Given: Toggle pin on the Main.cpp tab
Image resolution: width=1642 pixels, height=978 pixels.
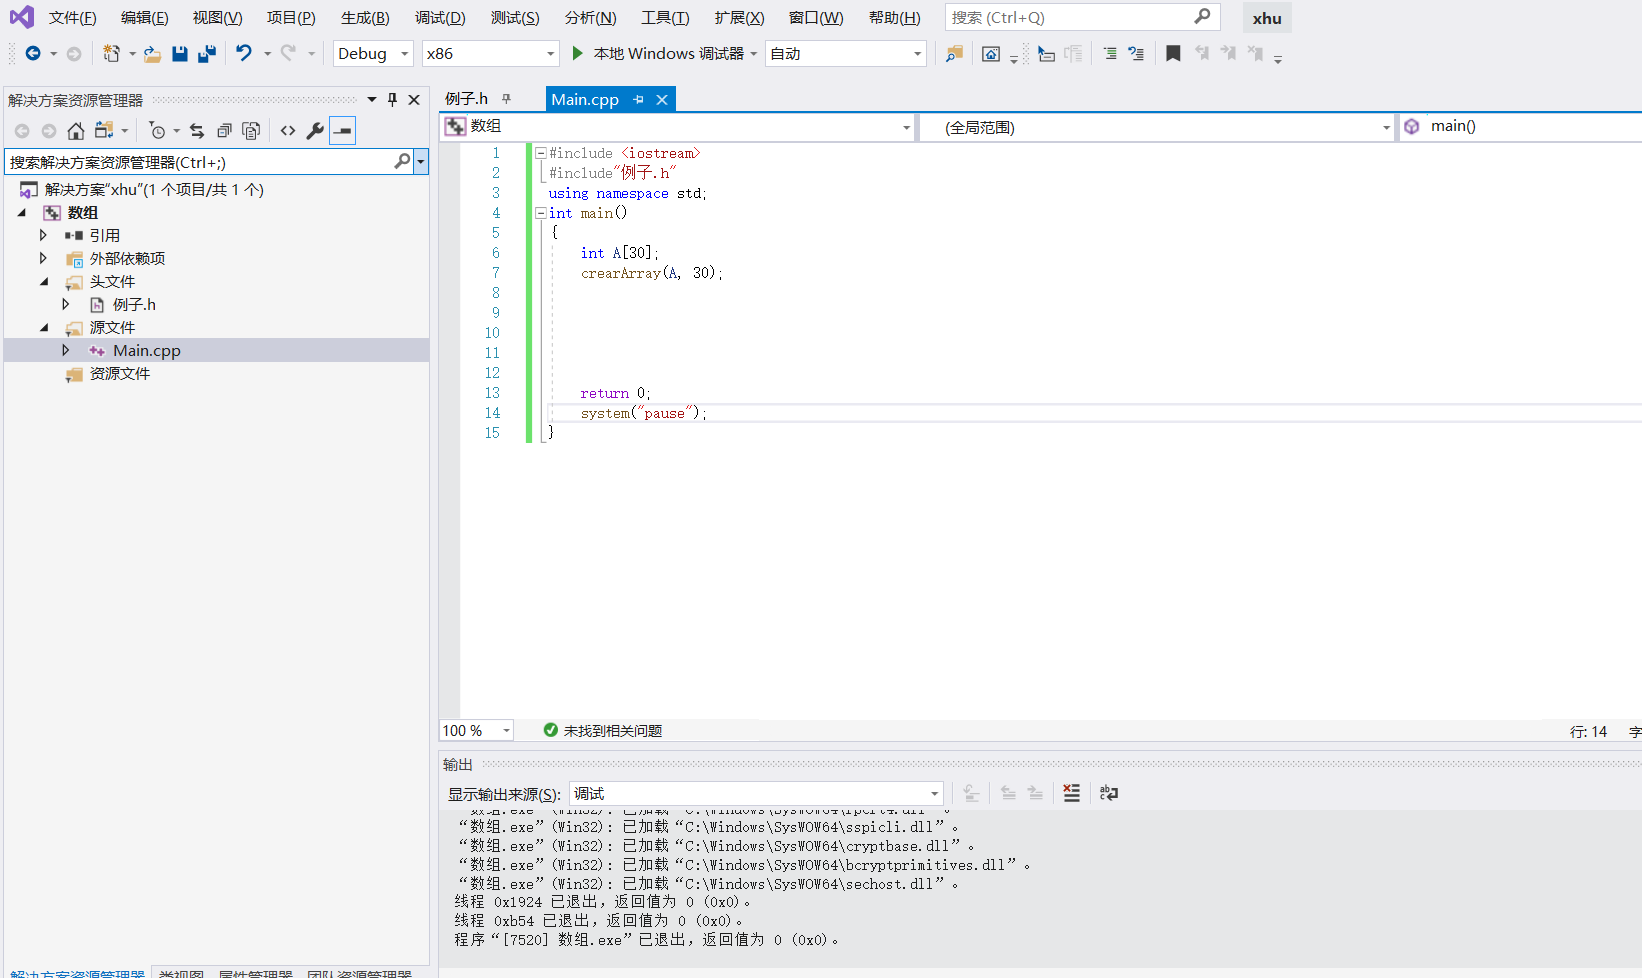Looking at the screenshot, I should [639, 100].
